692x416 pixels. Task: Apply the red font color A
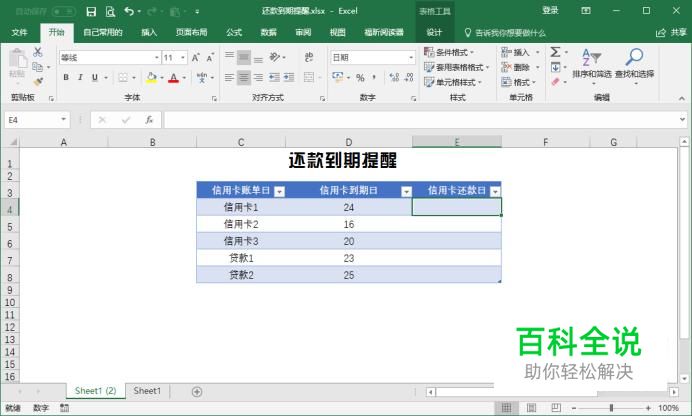[174, 78]
